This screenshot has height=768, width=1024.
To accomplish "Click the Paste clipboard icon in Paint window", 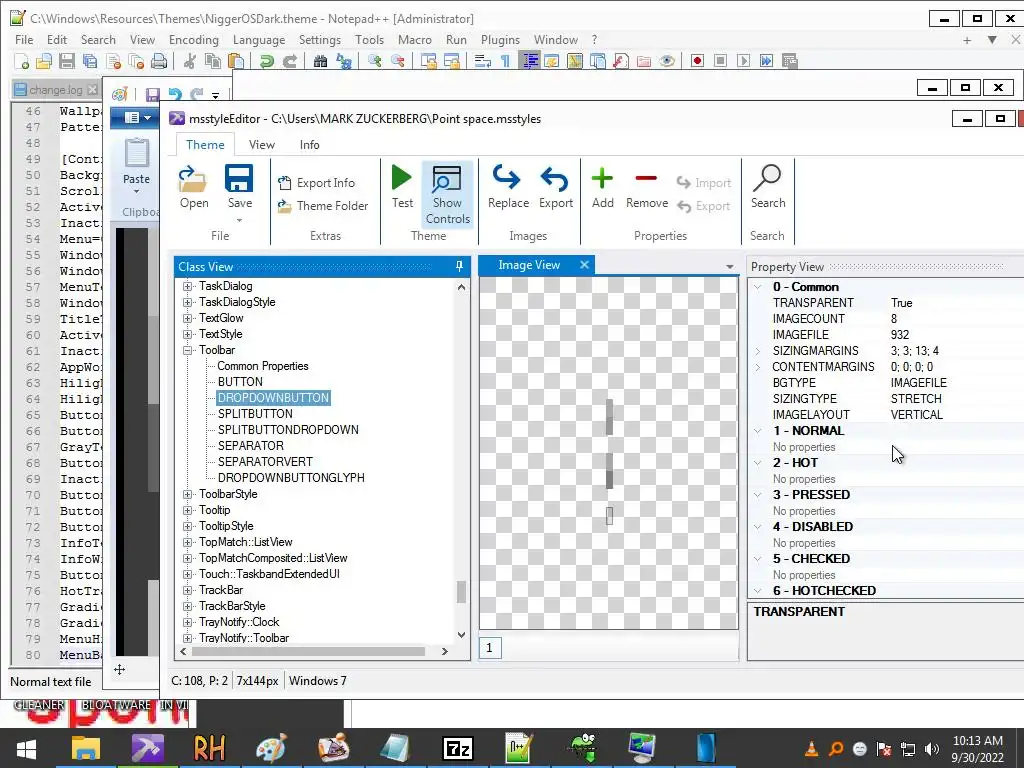I will tap(136, 153).
